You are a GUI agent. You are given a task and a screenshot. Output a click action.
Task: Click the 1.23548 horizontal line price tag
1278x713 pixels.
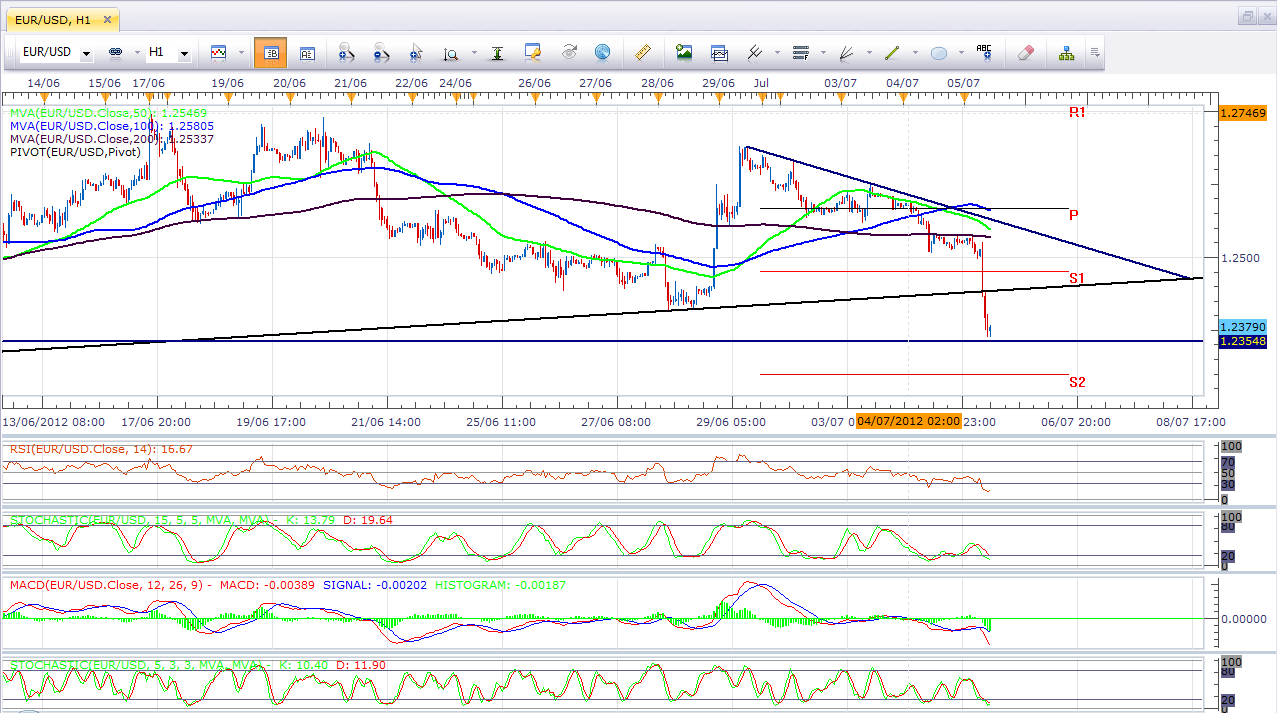pos(1243,342)
